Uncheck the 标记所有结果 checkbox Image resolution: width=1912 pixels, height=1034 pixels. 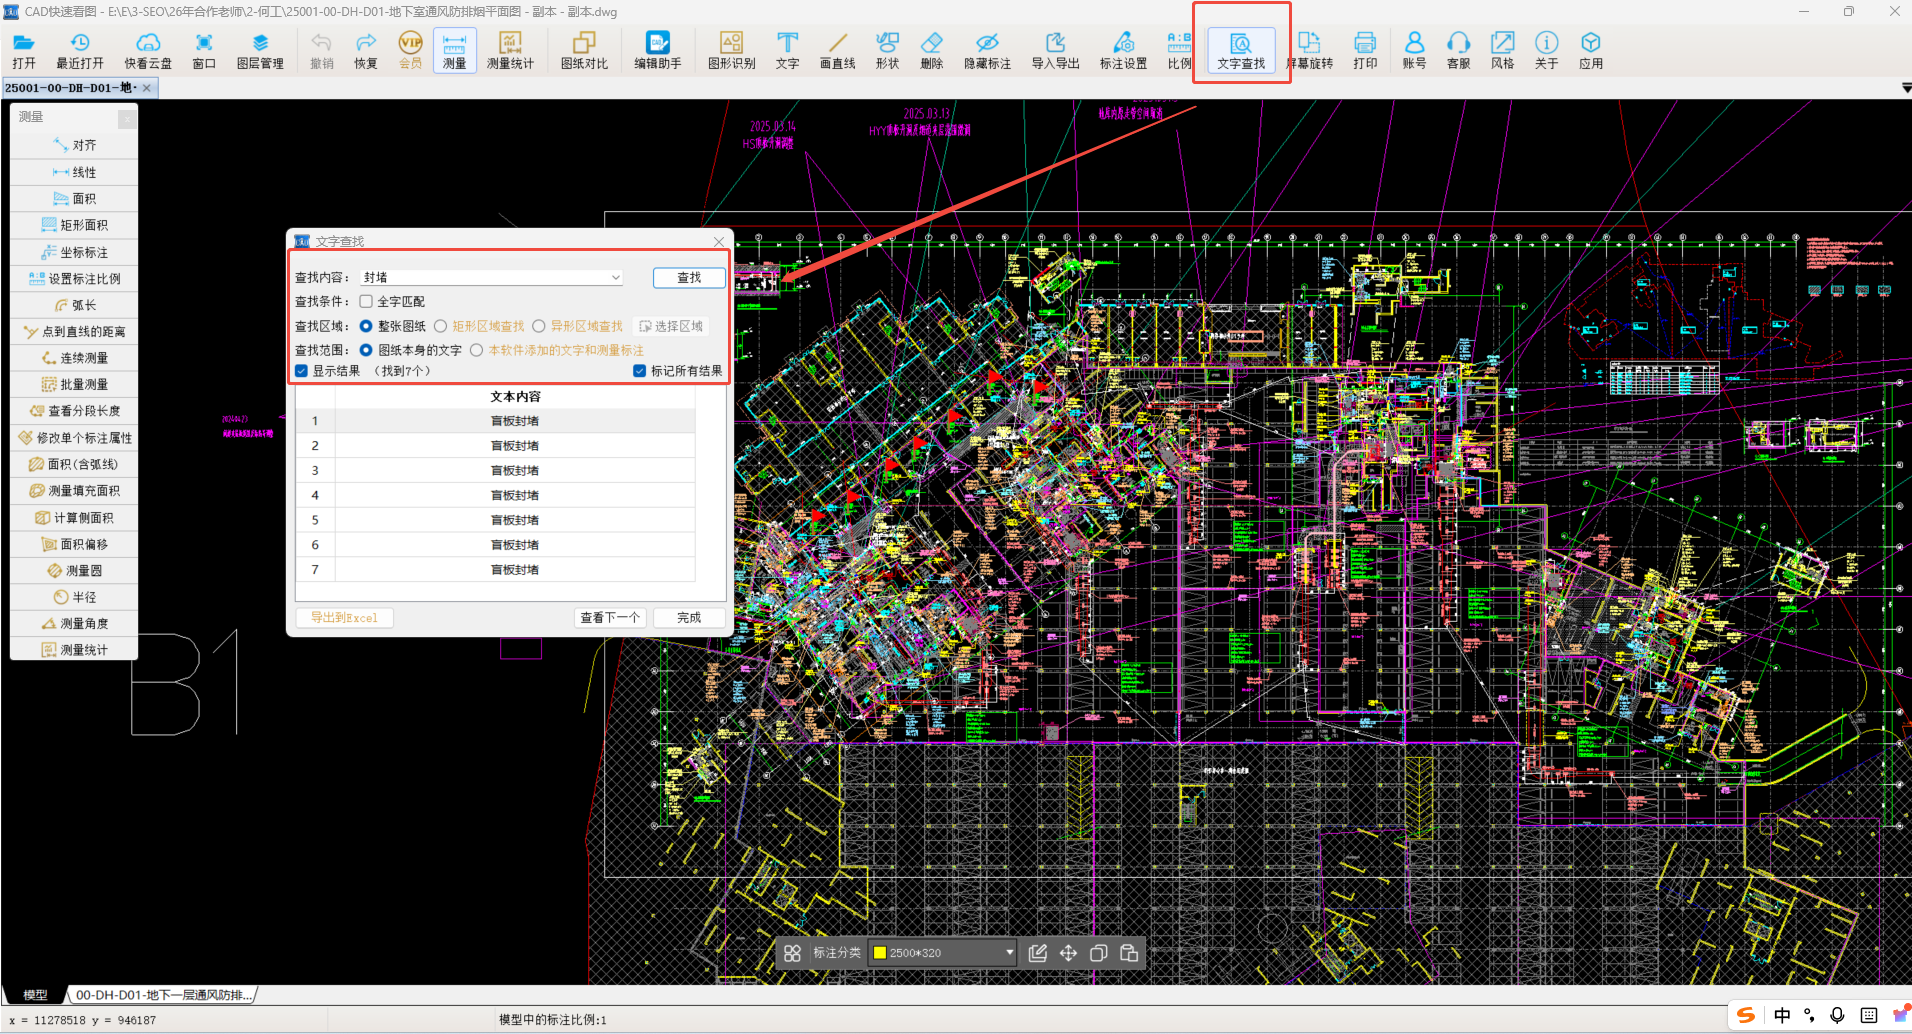(x=640, y=371)
